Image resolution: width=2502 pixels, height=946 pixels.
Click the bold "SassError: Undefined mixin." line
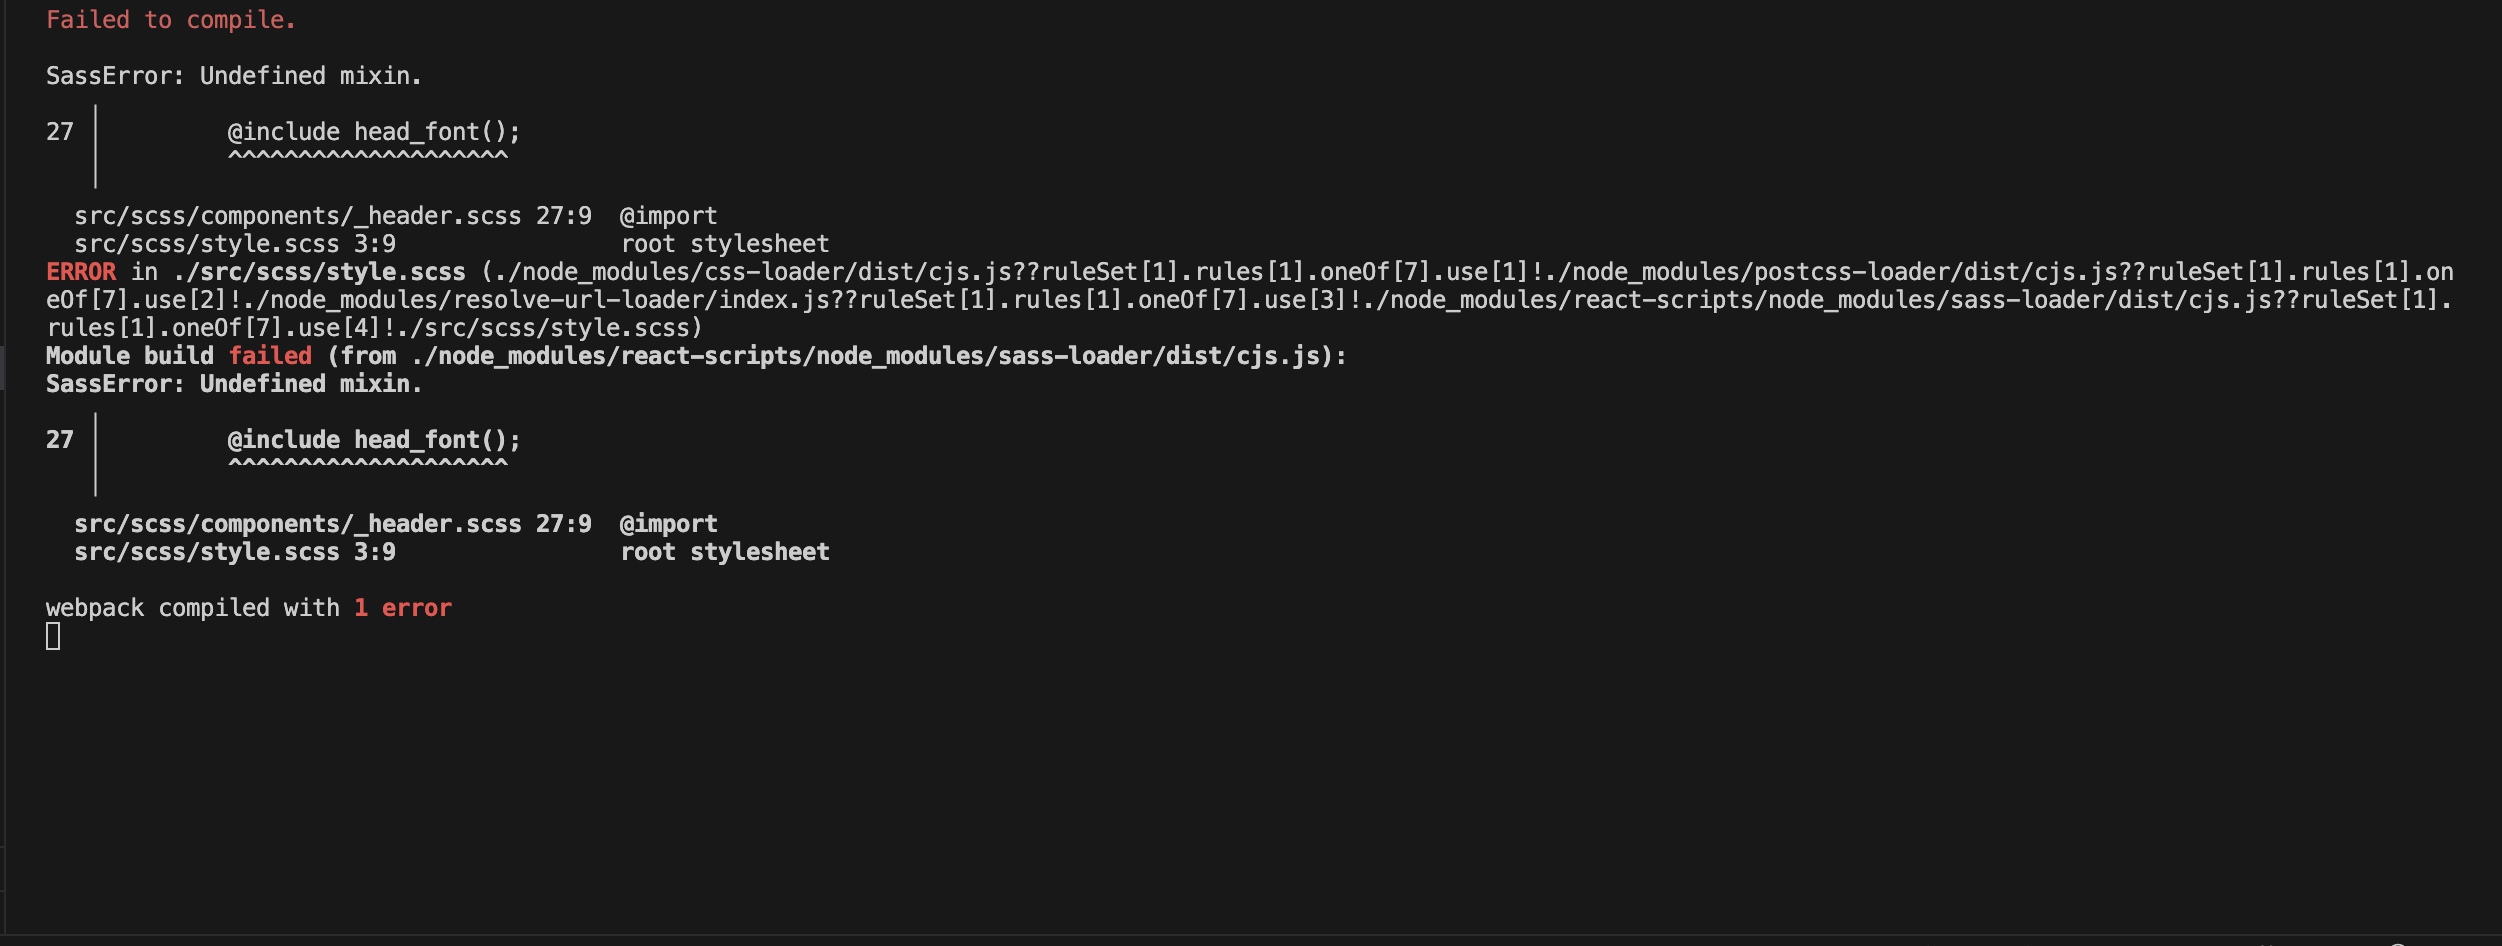(x=234, y=384)
